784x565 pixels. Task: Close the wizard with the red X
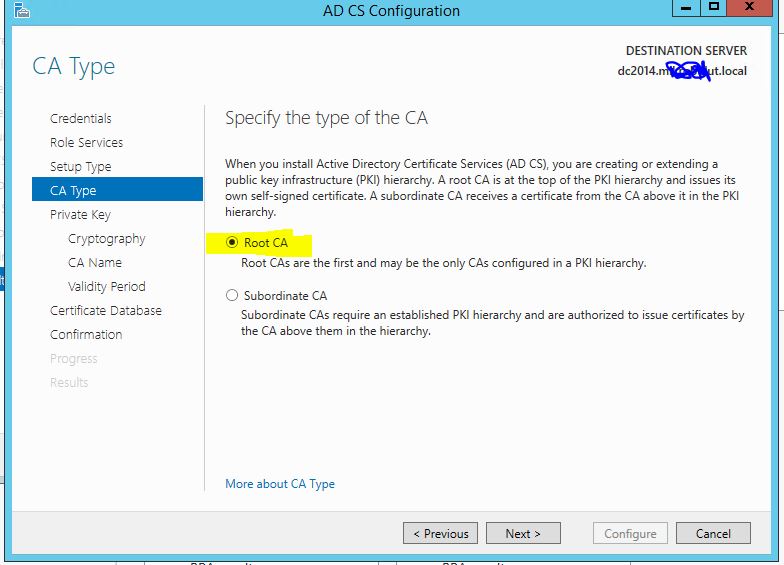point(749,8)
